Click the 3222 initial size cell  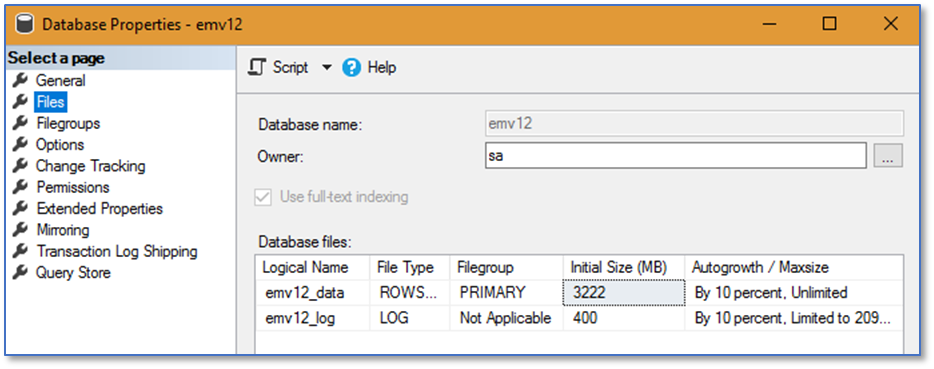point(624,293)
